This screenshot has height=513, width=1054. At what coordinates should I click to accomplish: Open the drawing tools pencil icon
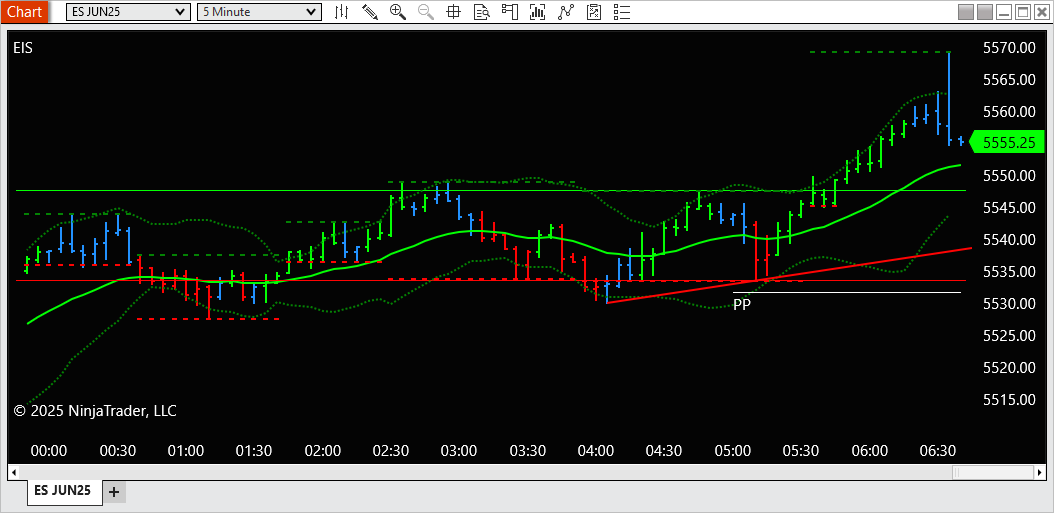point(370,11)
